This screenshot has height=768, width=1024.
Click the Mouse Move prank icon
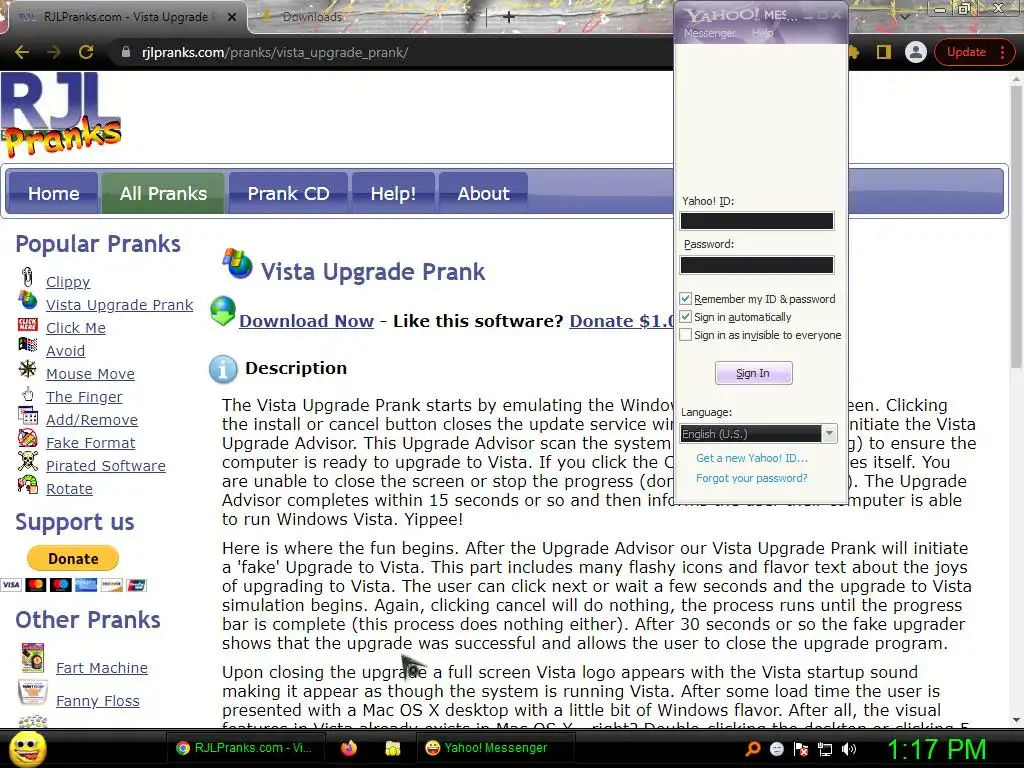click(27, 369)
